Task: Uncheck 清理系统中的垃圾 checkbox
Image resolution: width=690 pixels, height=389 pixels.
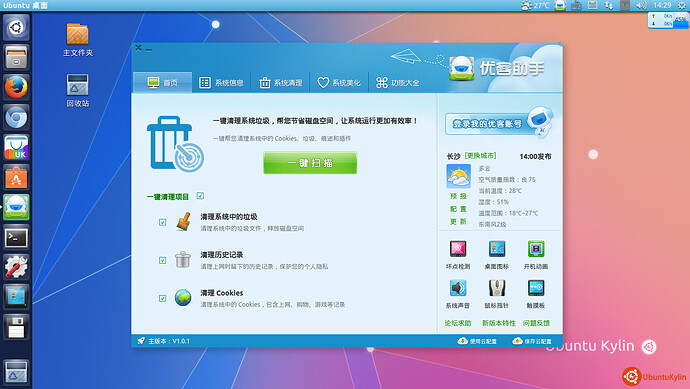Action: [x=162, y=222]
